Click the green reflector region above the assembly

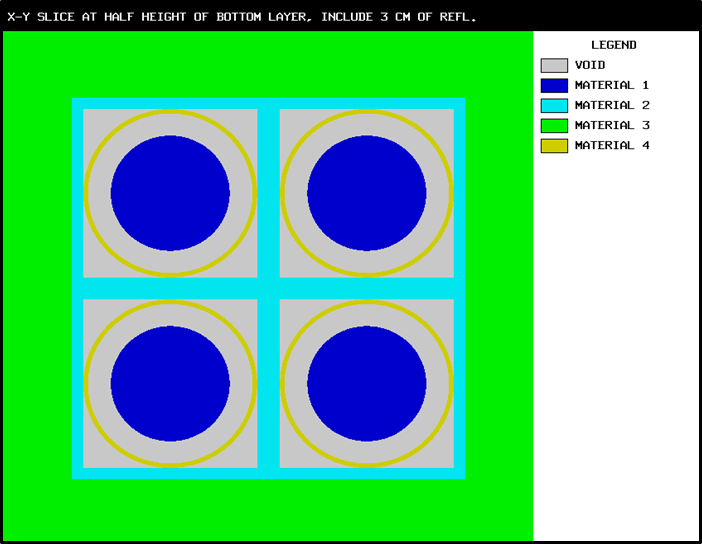(268, 64)
